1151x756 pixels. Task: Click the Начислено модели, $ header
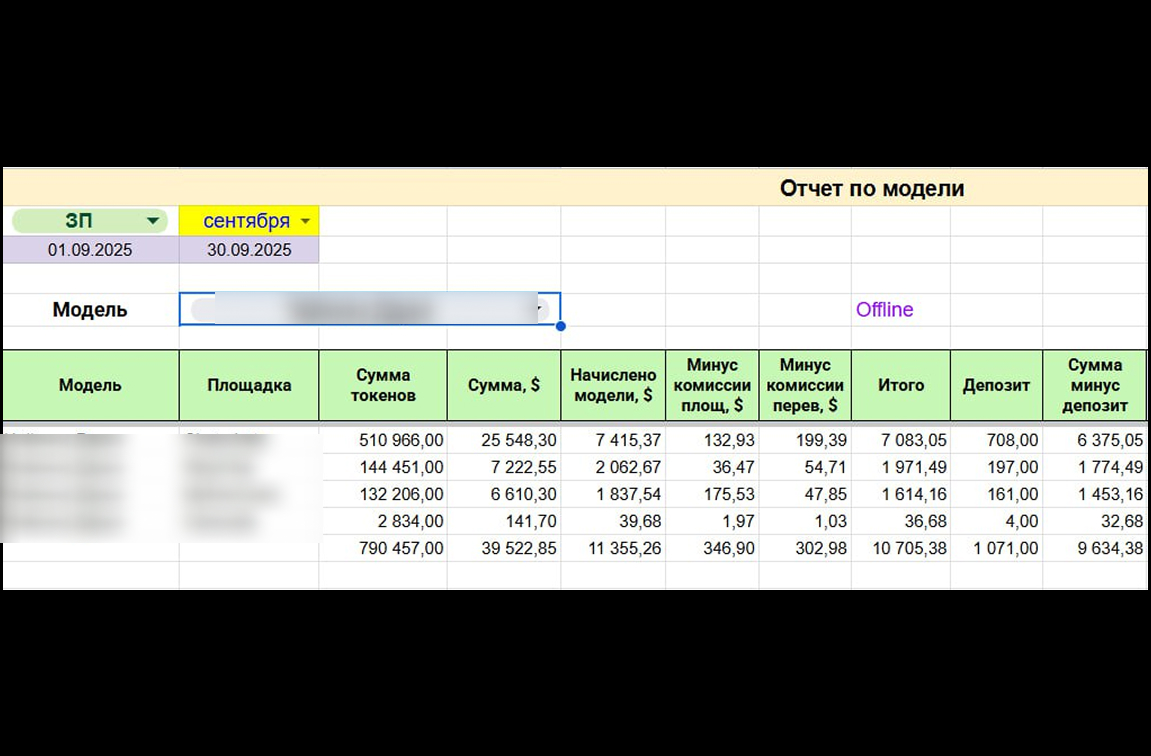click(x=613, y=385)
